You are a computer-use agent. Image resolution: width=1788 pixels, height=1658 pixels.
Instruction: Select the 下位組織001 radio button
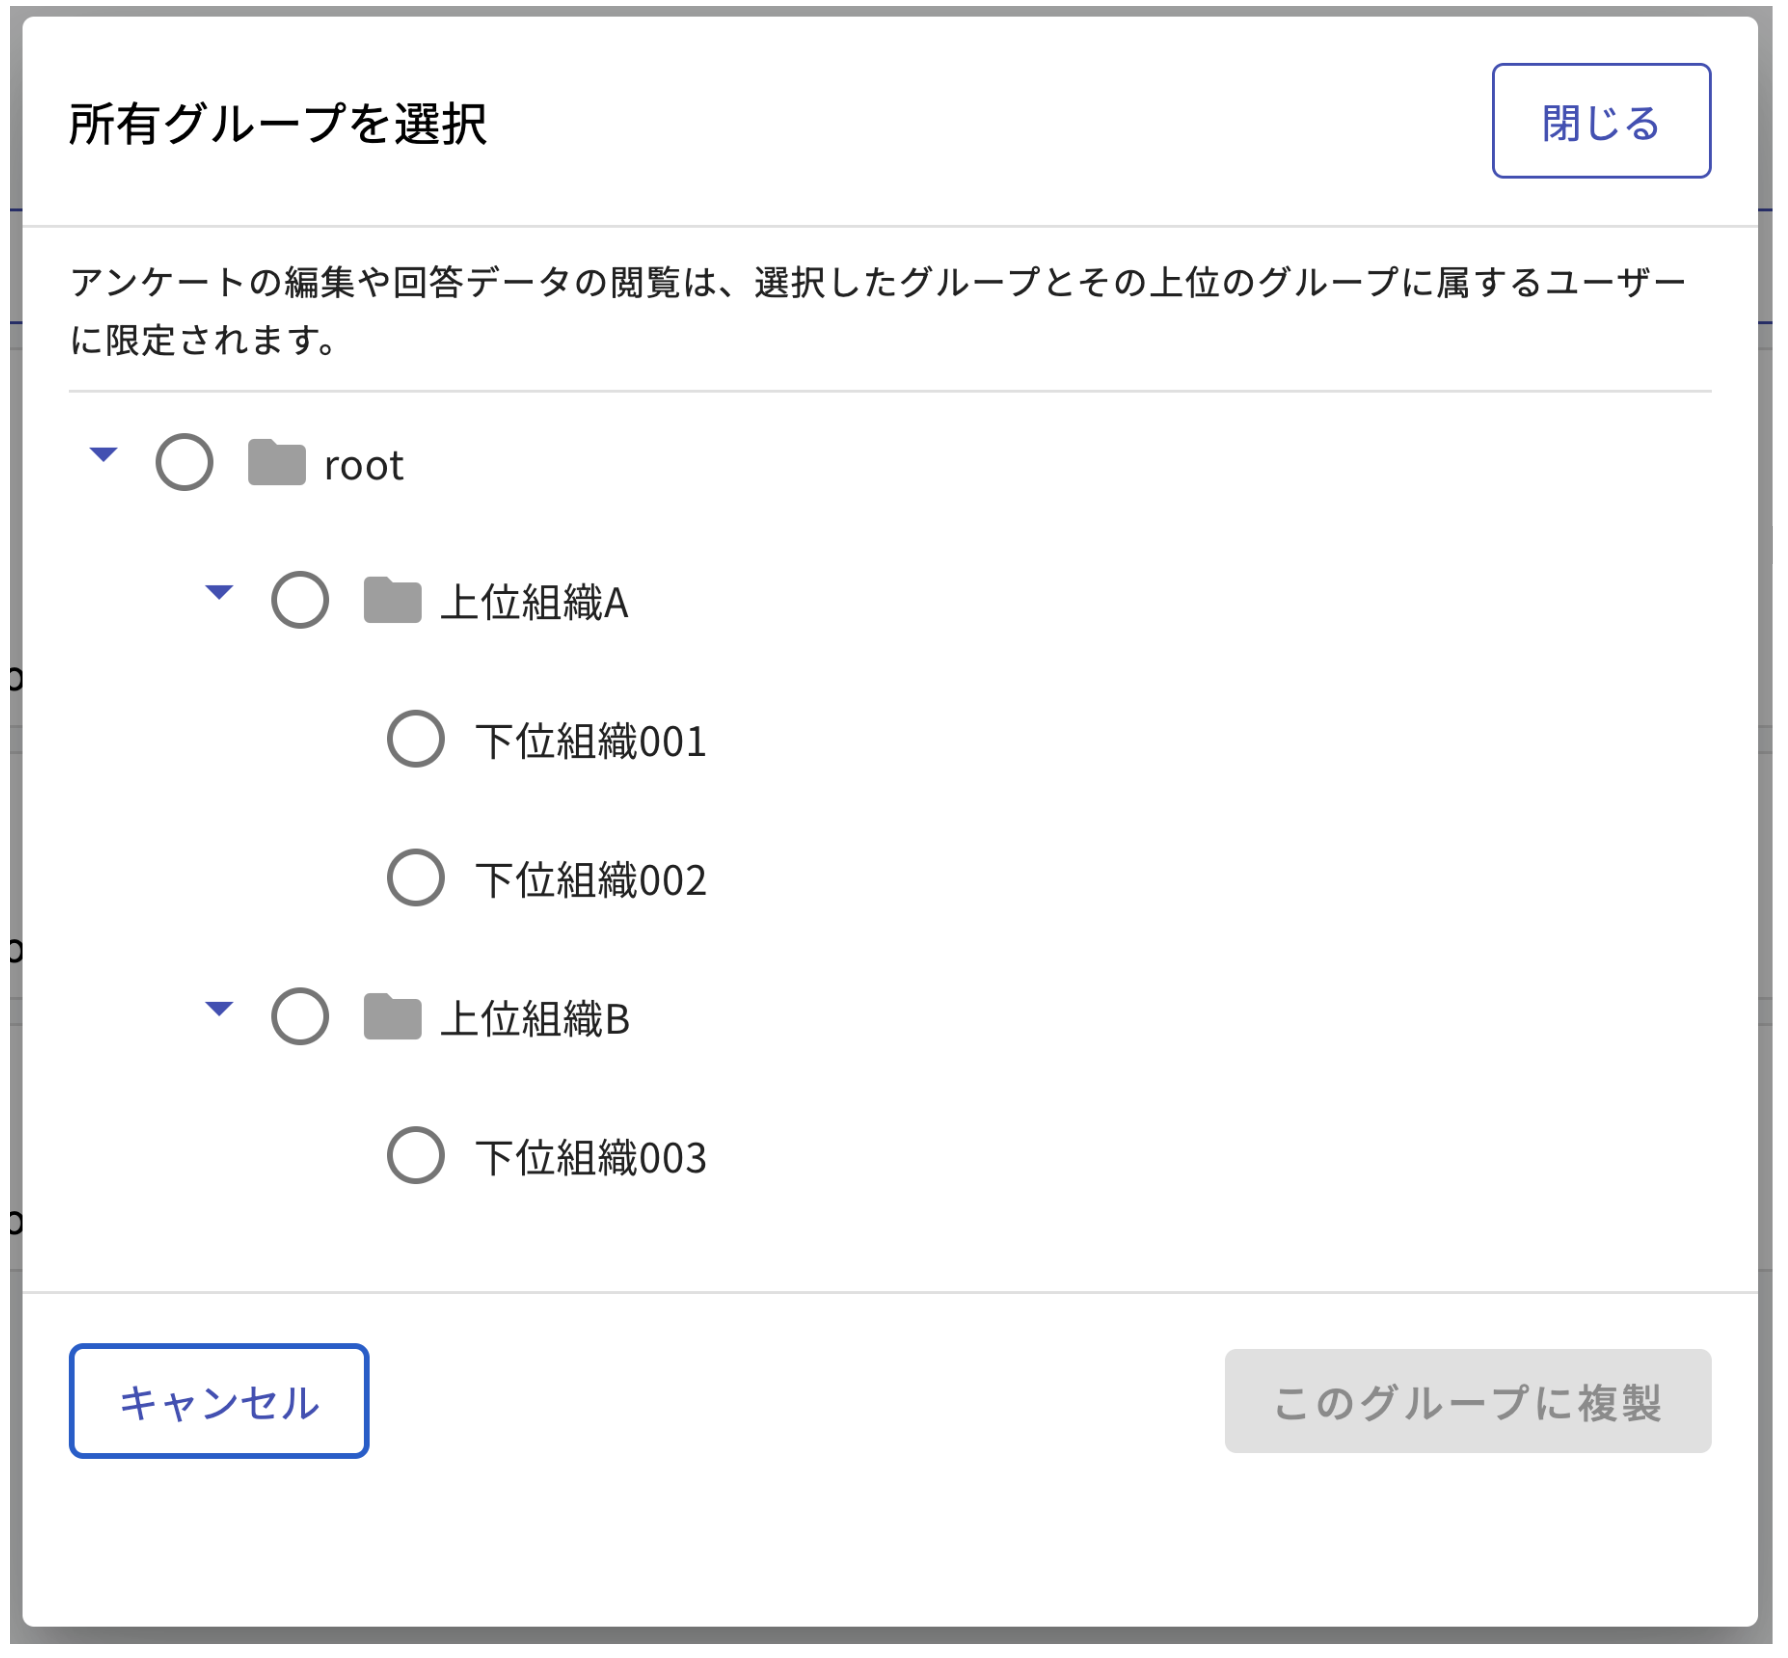click(414, 740)
